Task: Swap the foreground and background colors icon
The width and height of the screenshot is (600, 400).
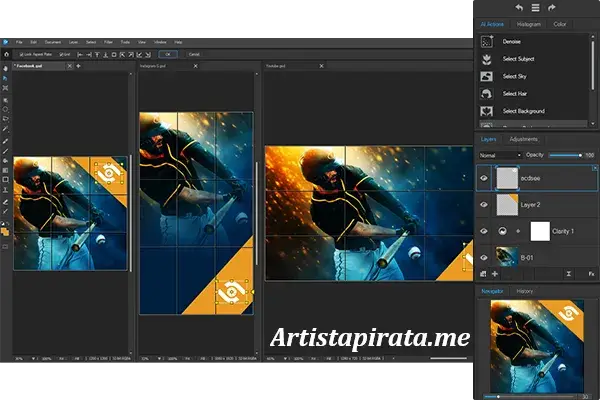Action: point(8,224)
